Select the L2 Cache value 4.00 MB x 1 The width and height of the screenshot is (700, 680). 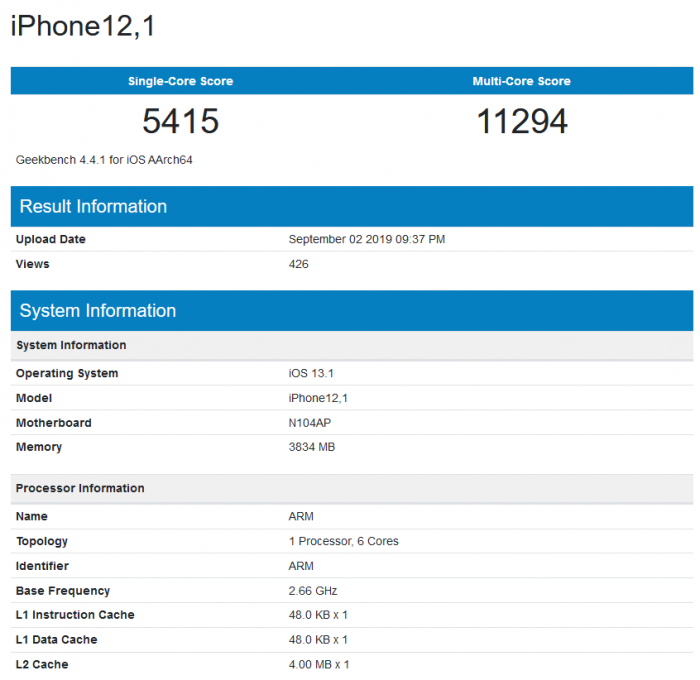point(319,664)
